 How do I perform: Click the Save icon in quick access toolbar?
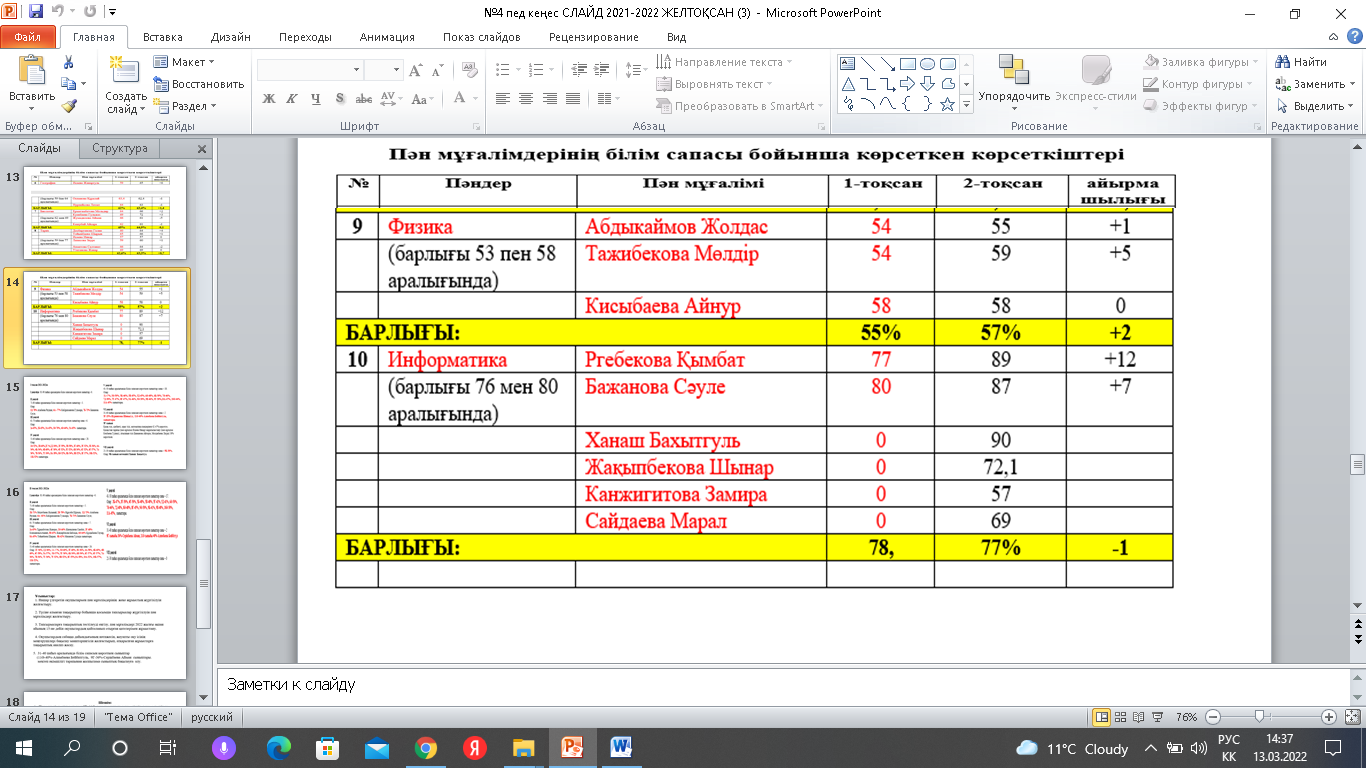(x=36, y=13)
